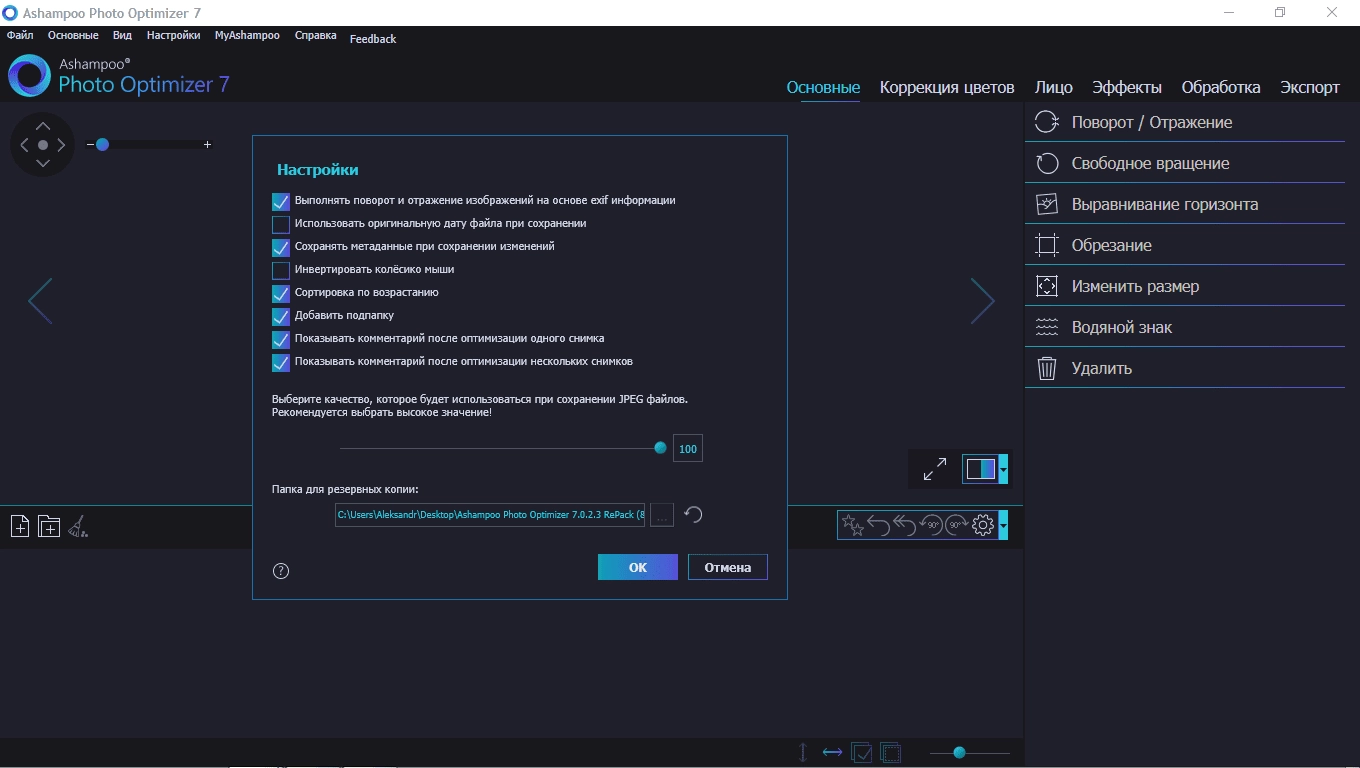Click the JPEG quality slider handle
The image size is (1360, 768).
pos(660,448)
